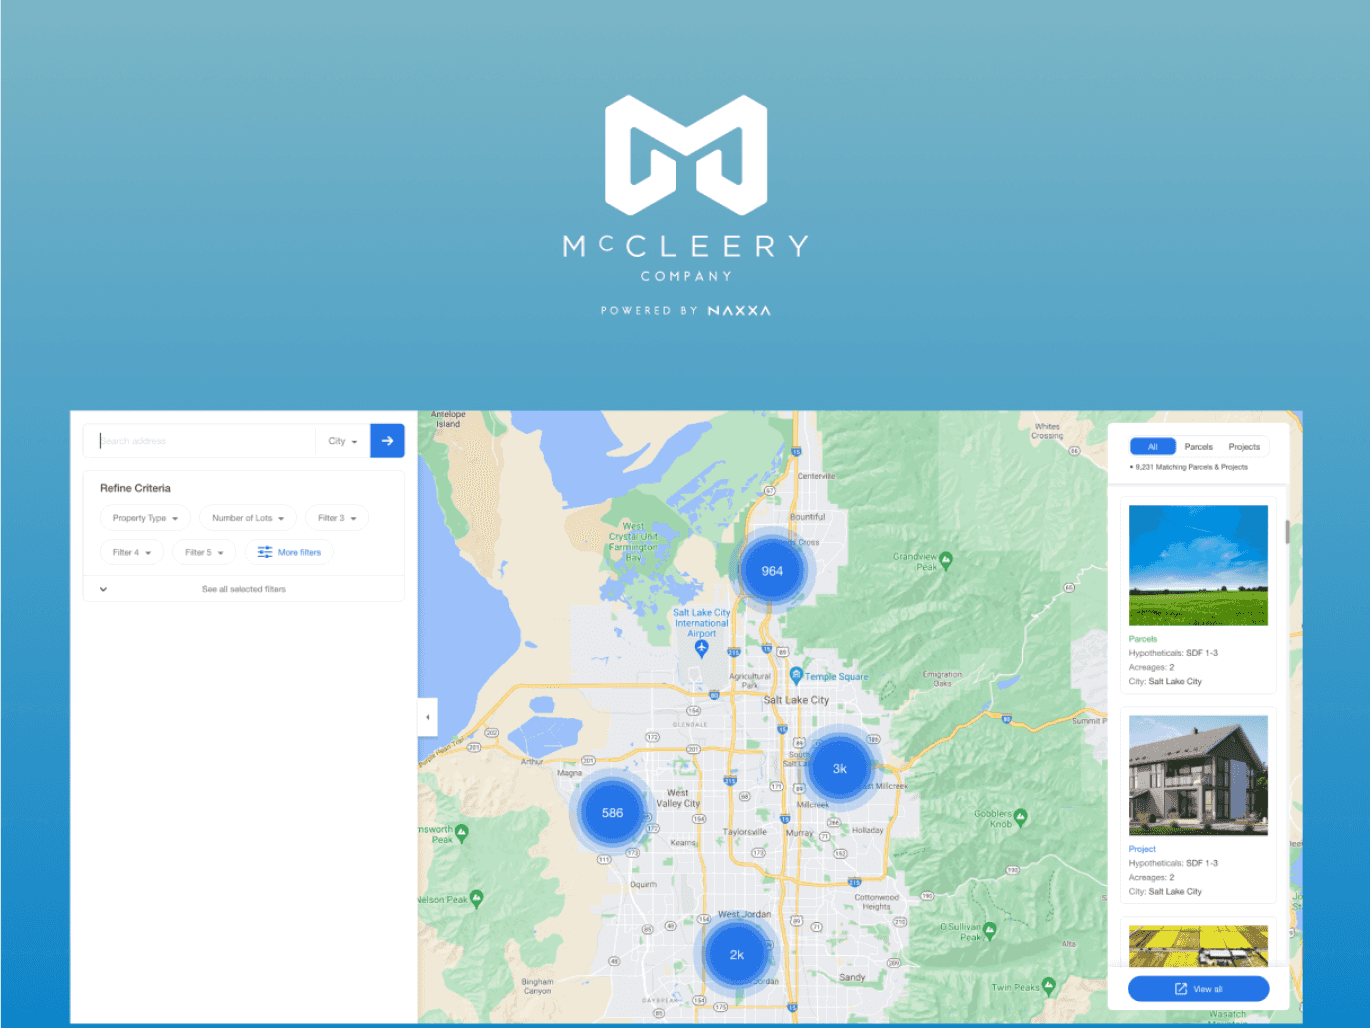This screenshot has height=1028, width=1370.
Task: Click the Project label on second card
Action: click(1142, 849)
